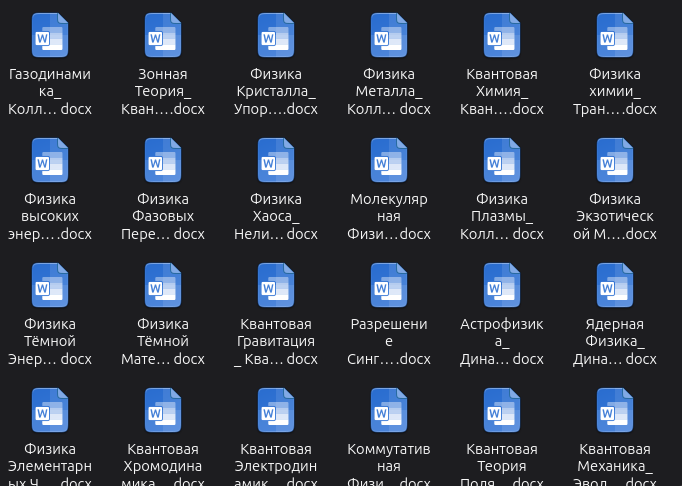The height and width of the screenshot is (486, 682).
Task: Click the label 'Физика Металла_ Колл… docx'
Action: (x=389, y=91)
